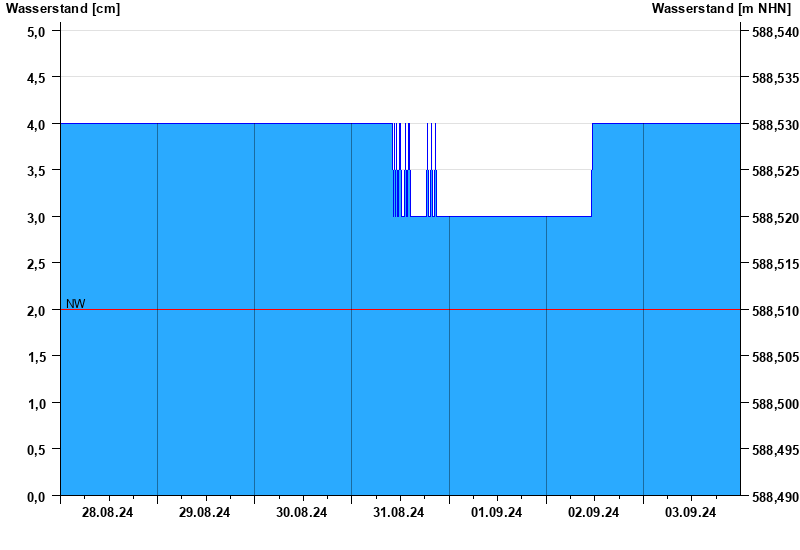Select date label 28.08.24
800x550 pixels.
coord(107,512)
